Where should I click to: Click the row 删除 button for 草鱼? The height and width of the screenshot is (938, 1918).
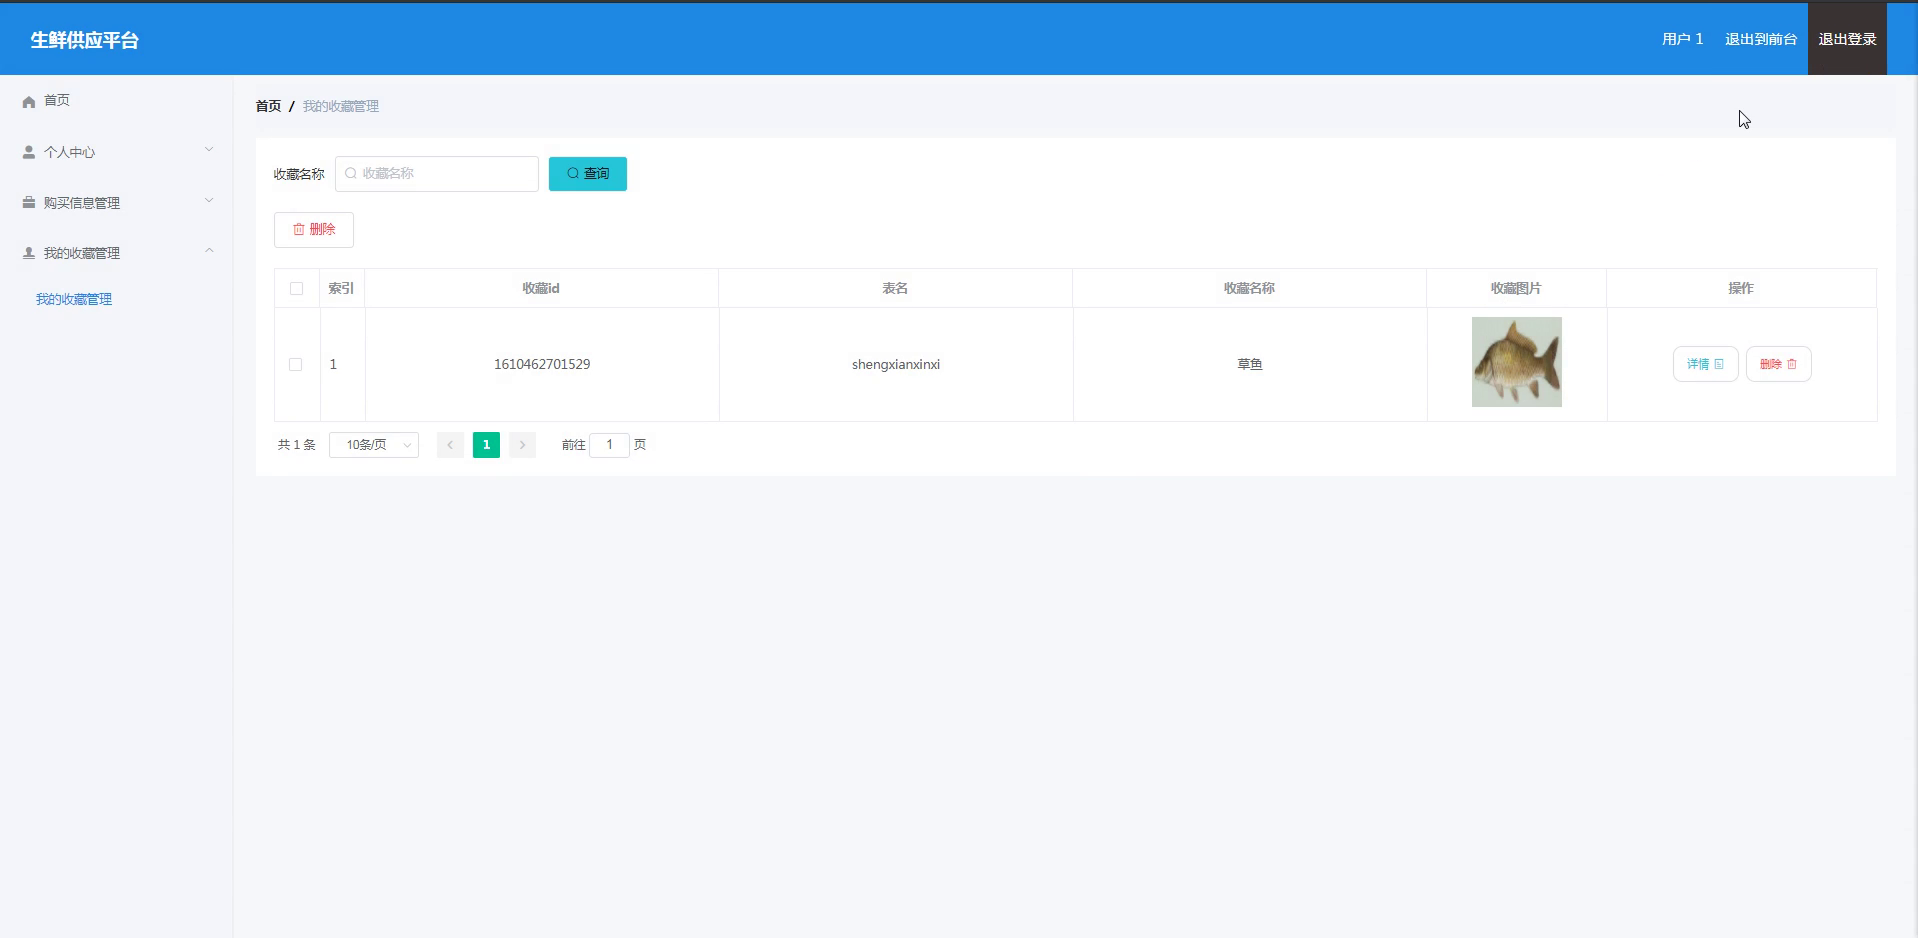coord(1779,364)
